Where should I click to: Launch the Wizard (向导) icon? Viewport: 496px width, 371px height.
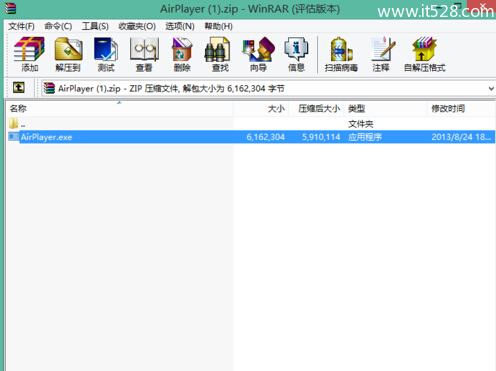(x=258, y=54)
